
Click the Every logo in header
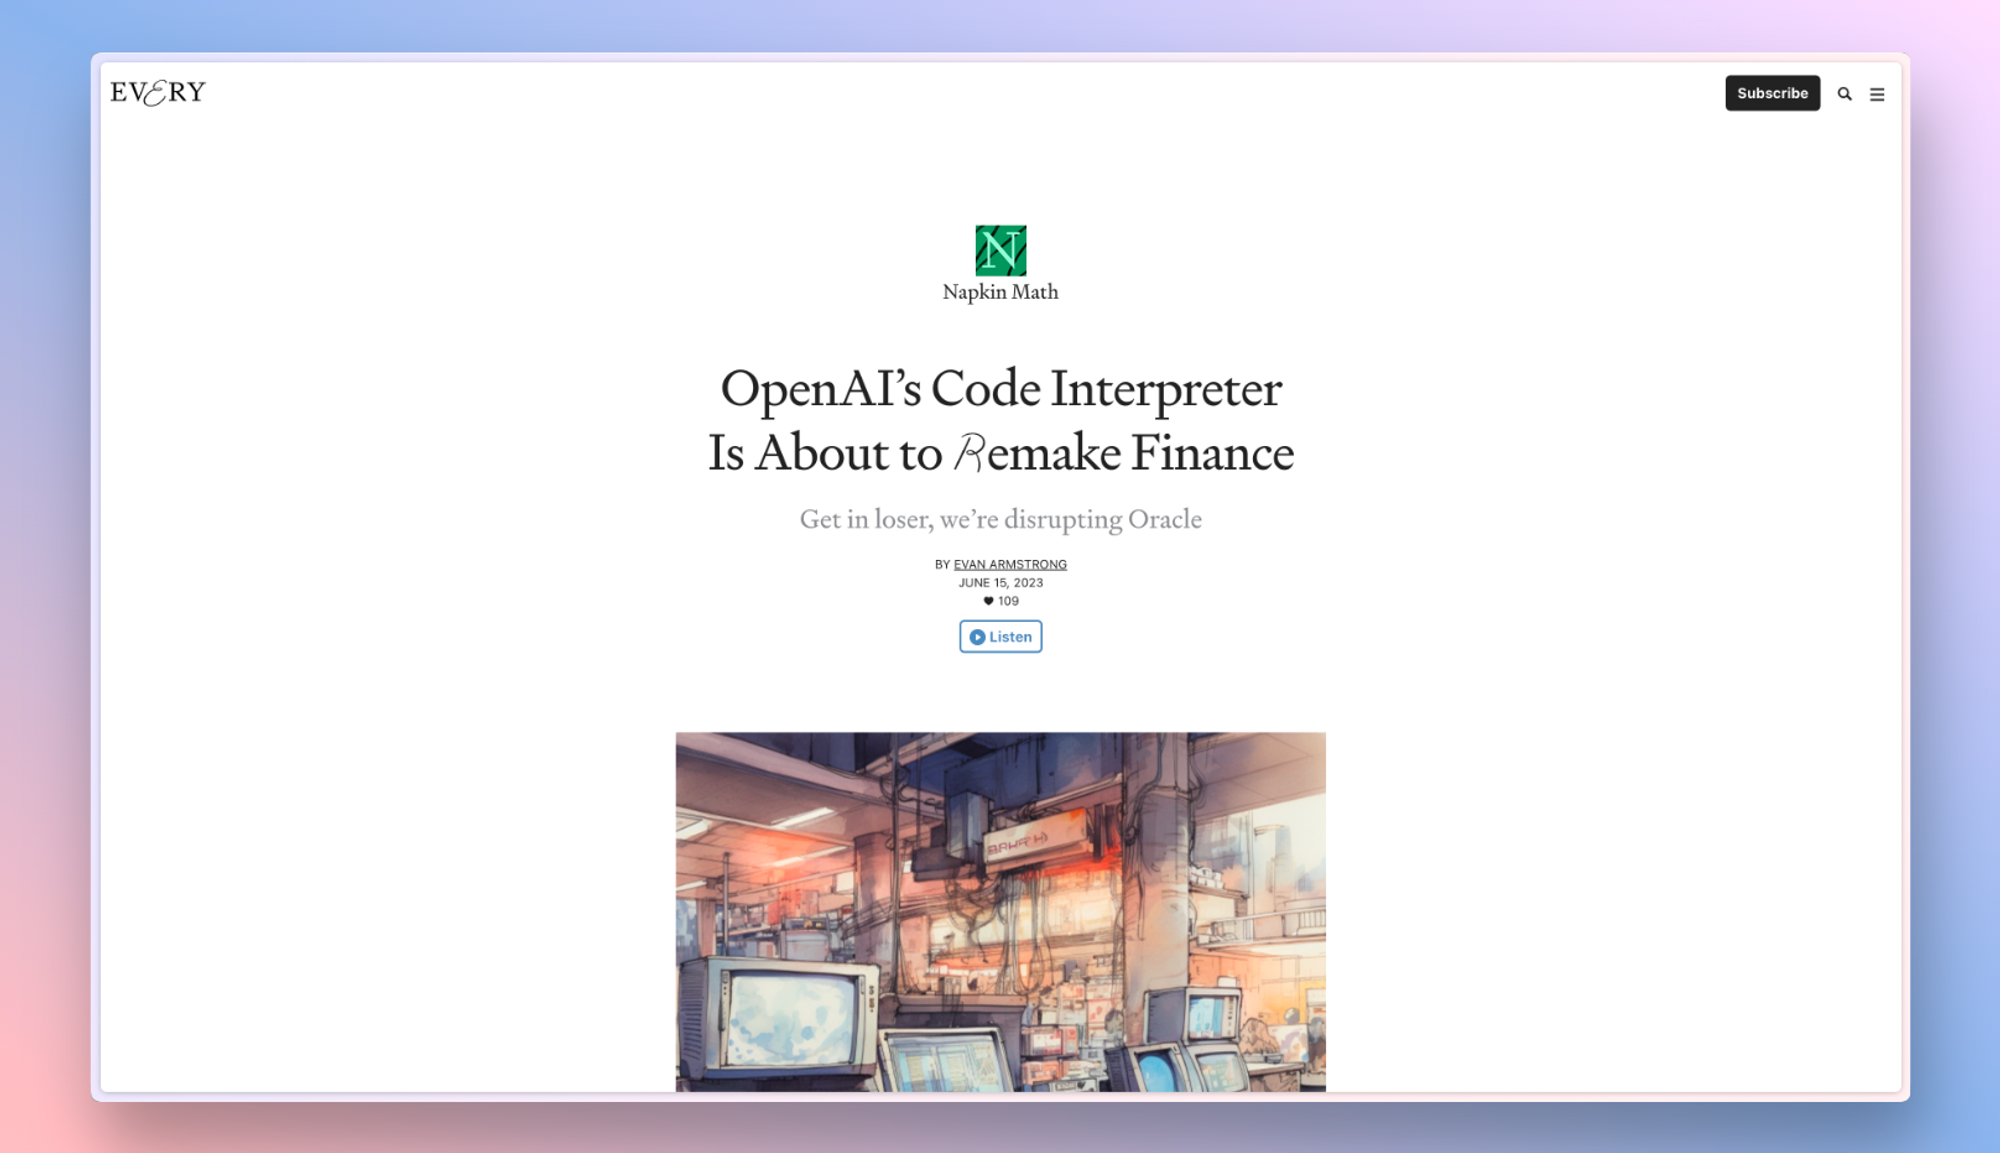157,93
